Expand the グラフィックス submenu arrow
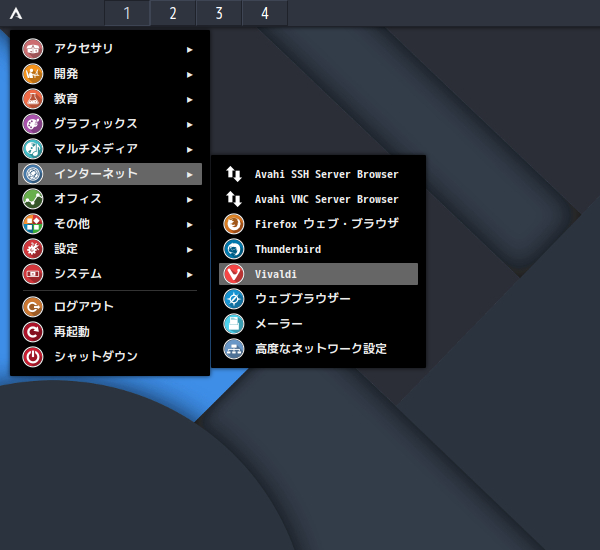The height and width of the screenshot is (550, 600). (x=189, y=125)
